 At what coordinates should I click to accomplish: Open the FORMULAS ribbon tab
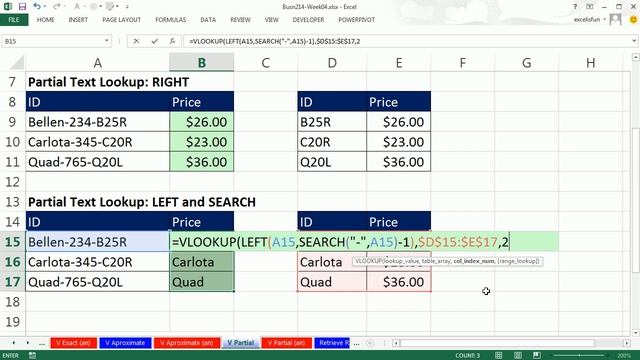tap(171, 20)
